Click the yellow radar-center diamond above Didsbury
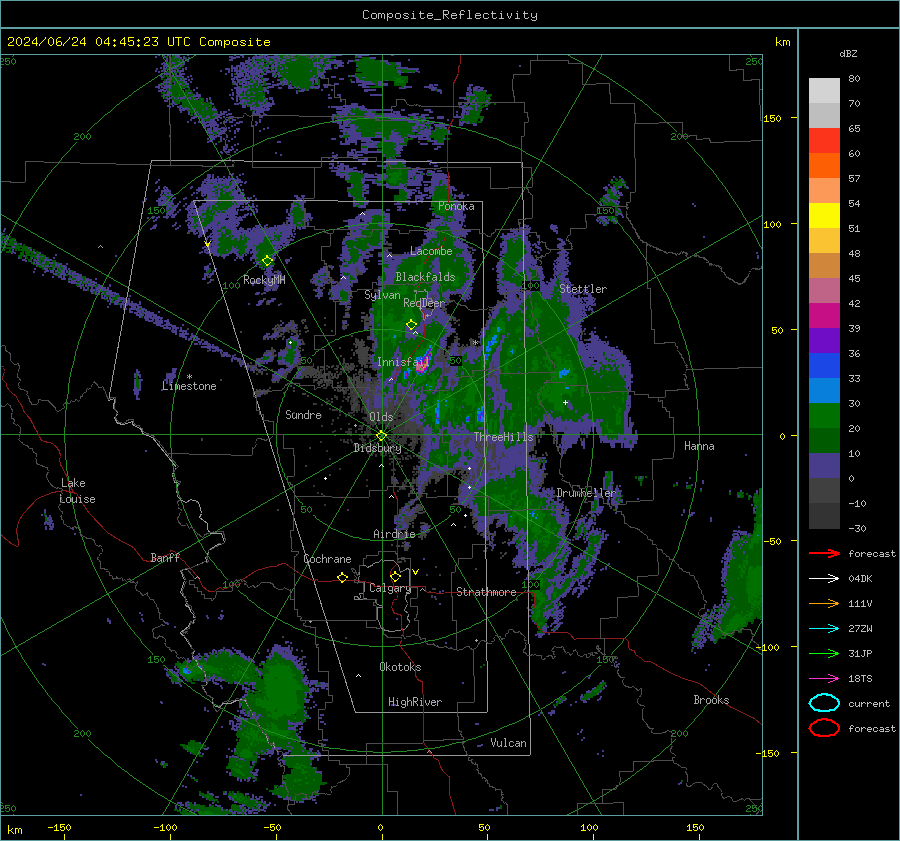Screen dimensions: 900x841 click(381, 436)
